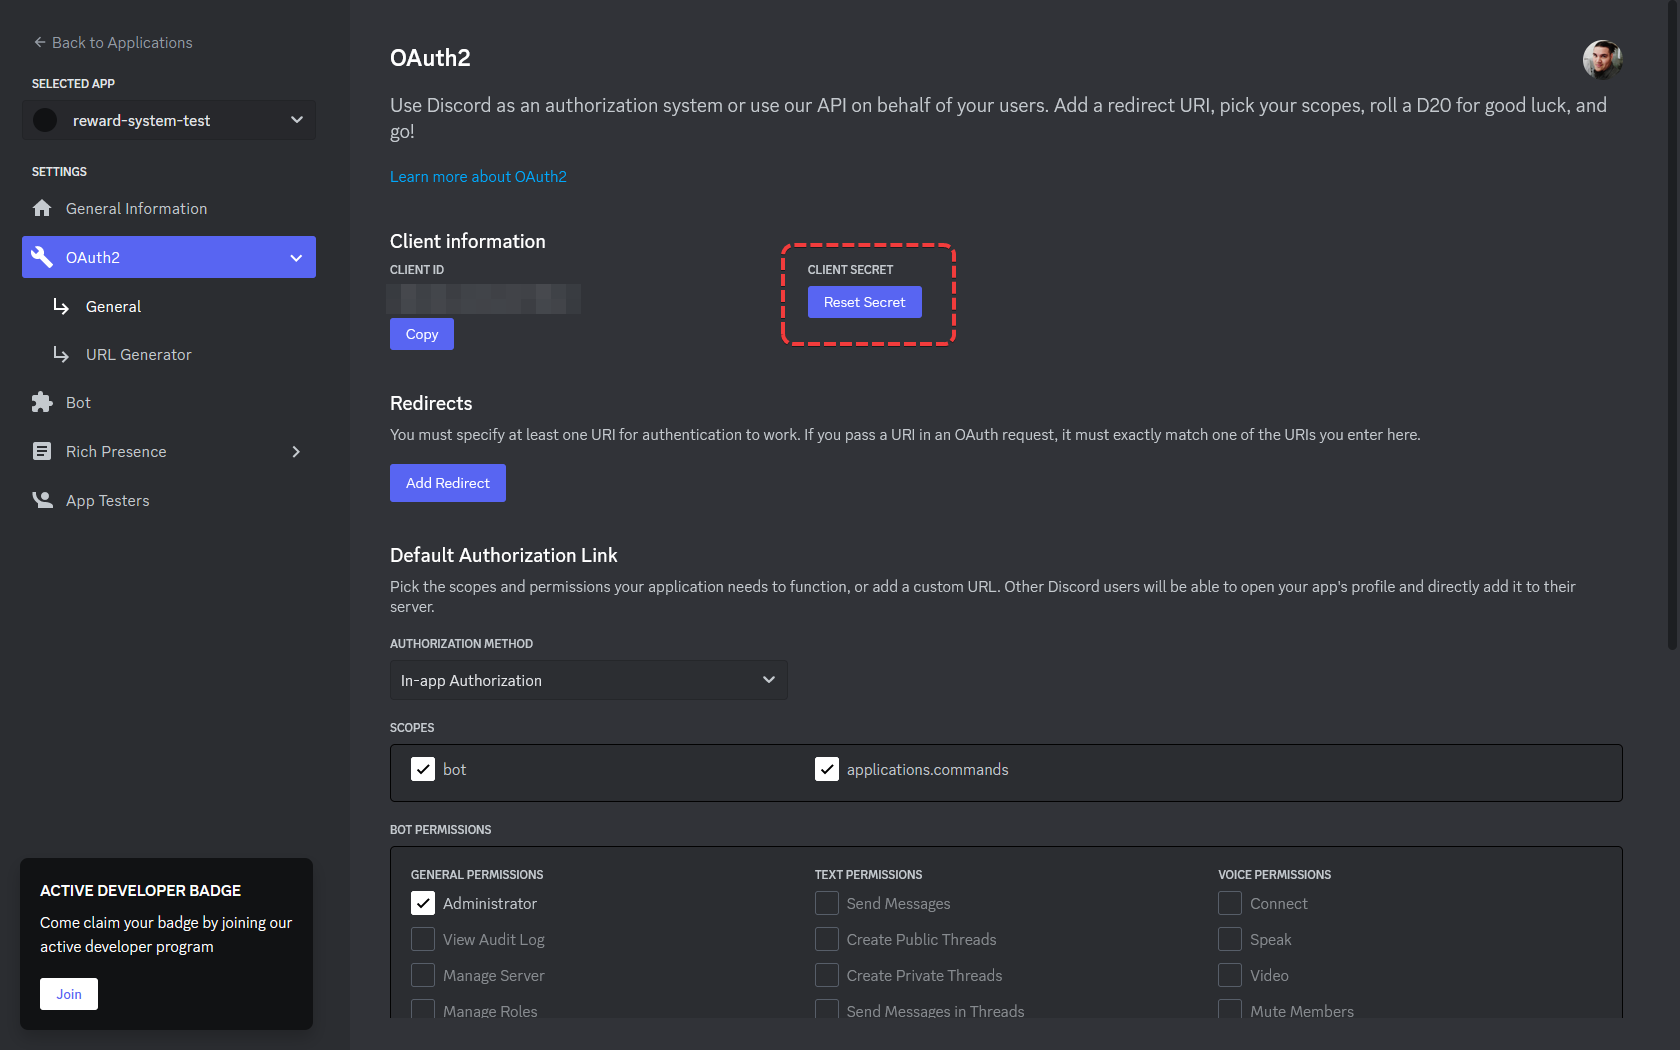This screenshot has height=1050, width=1680.
Task: Uncheck the applications.commands scope checkbox
Action: [x=827, y=769]
